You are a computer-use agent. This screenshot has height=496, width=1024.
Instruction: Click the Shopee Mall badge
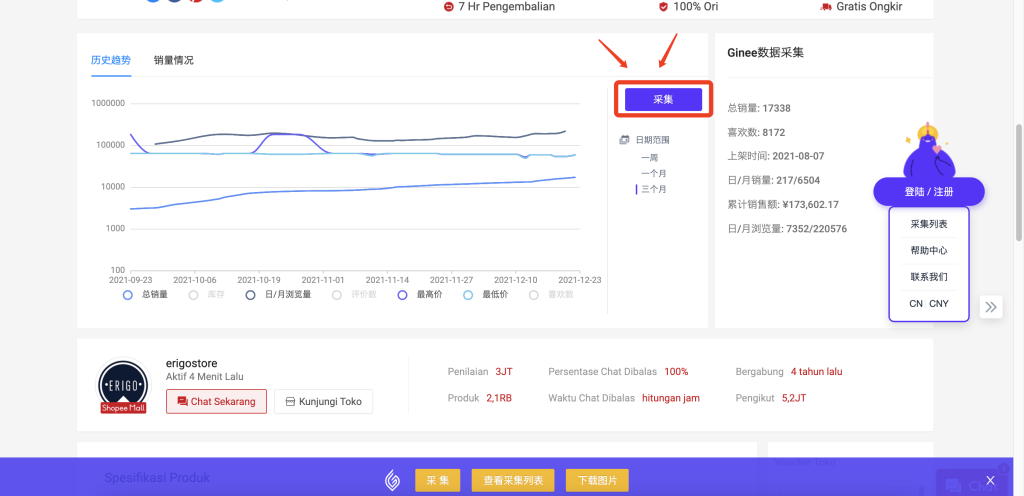click(123, 408)
